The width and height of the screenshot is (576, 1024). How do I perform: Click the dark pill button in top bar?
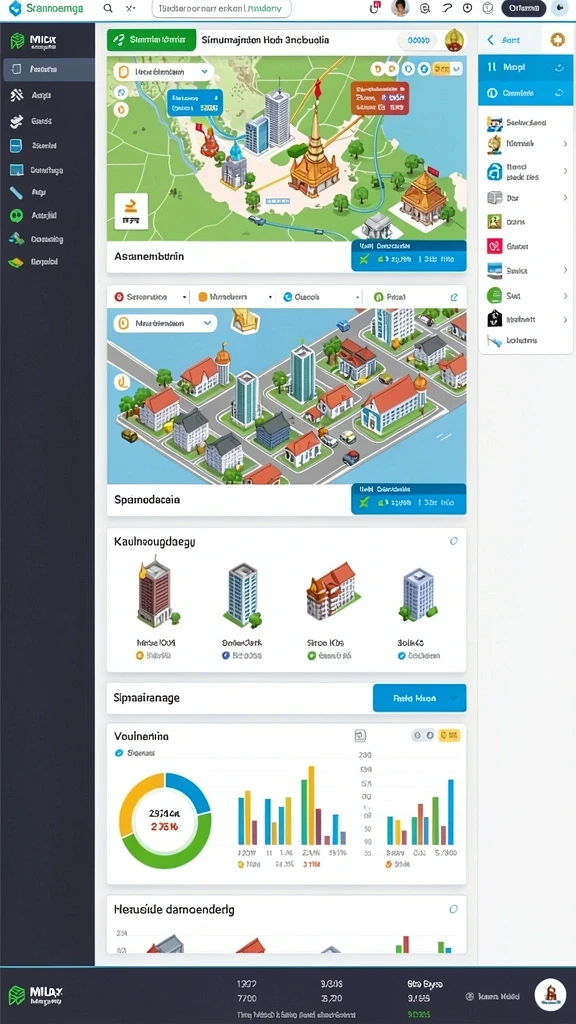pos(524,8)
